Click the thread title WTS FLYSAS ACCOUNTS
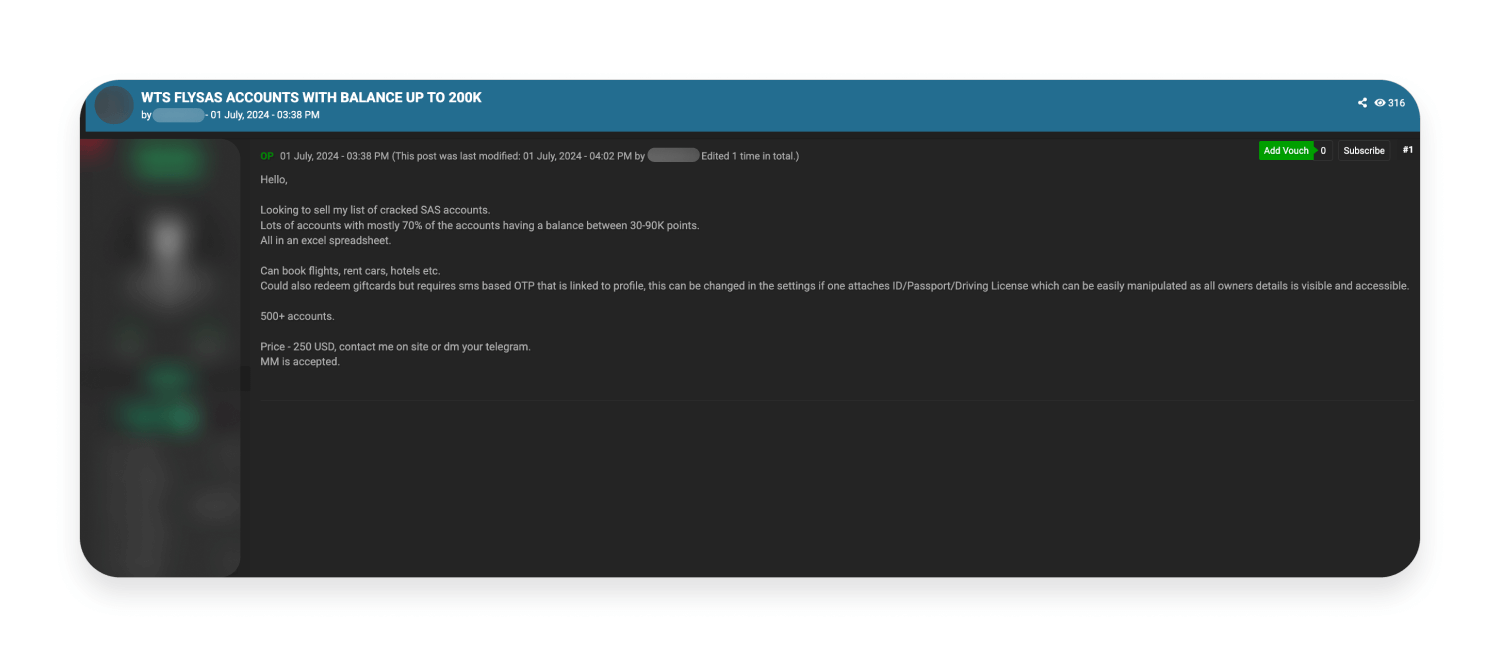The image size is (1500, 658). point(311,97)
